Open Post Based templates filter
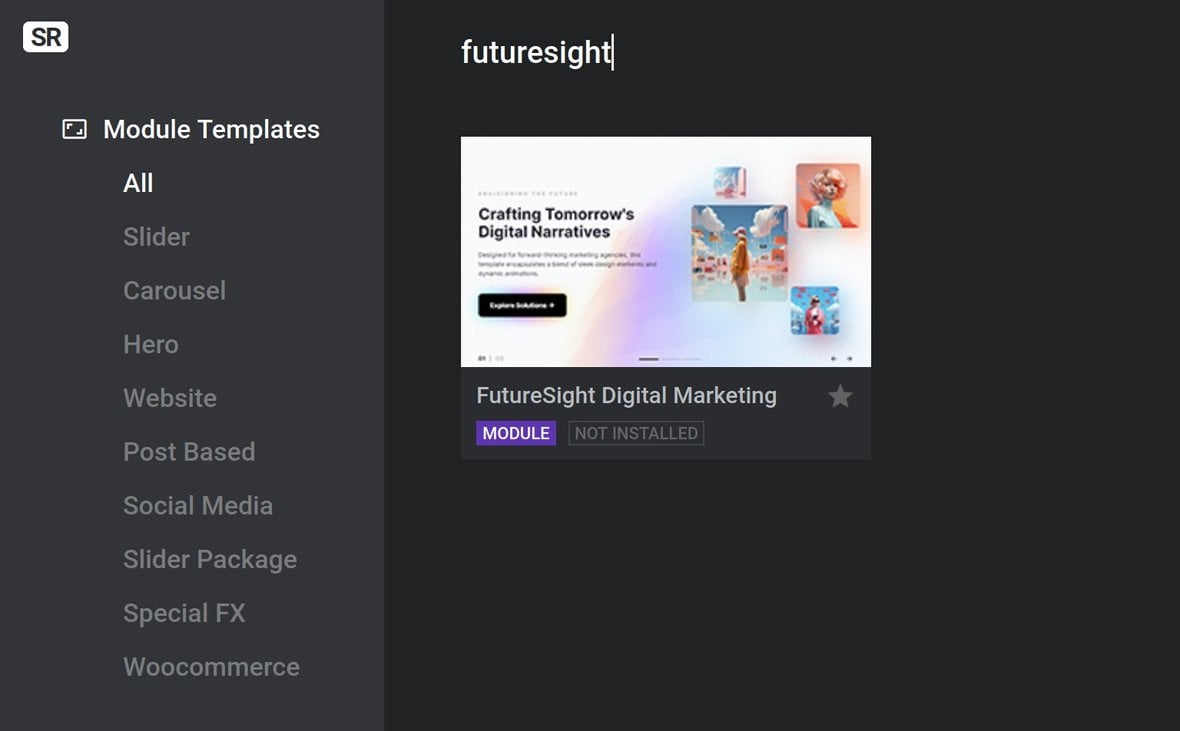Viewport: 1180px width, 731px height. point(189,452)
